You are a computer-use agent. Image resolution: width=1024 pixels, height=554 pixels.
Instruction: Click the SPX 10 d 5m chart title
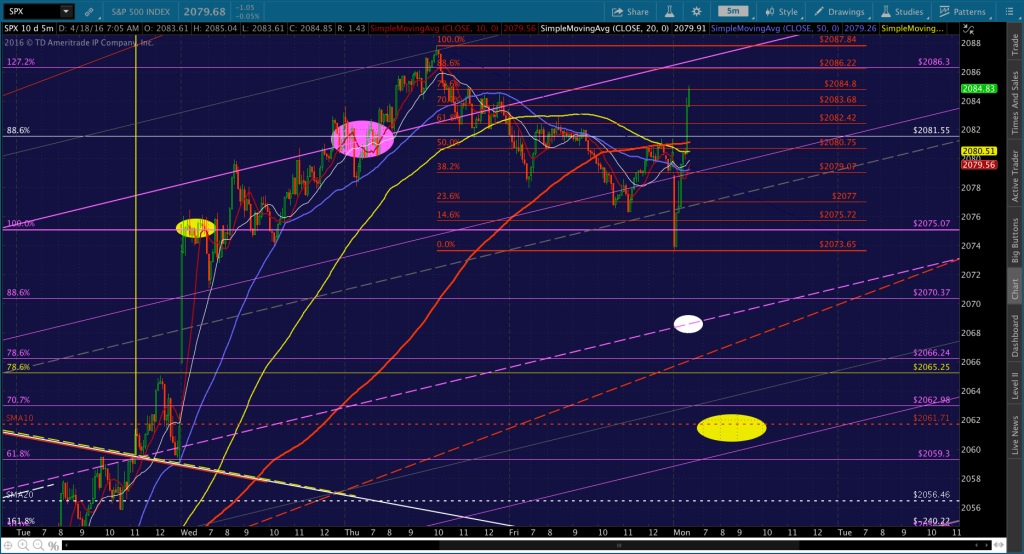pos(29,29)
